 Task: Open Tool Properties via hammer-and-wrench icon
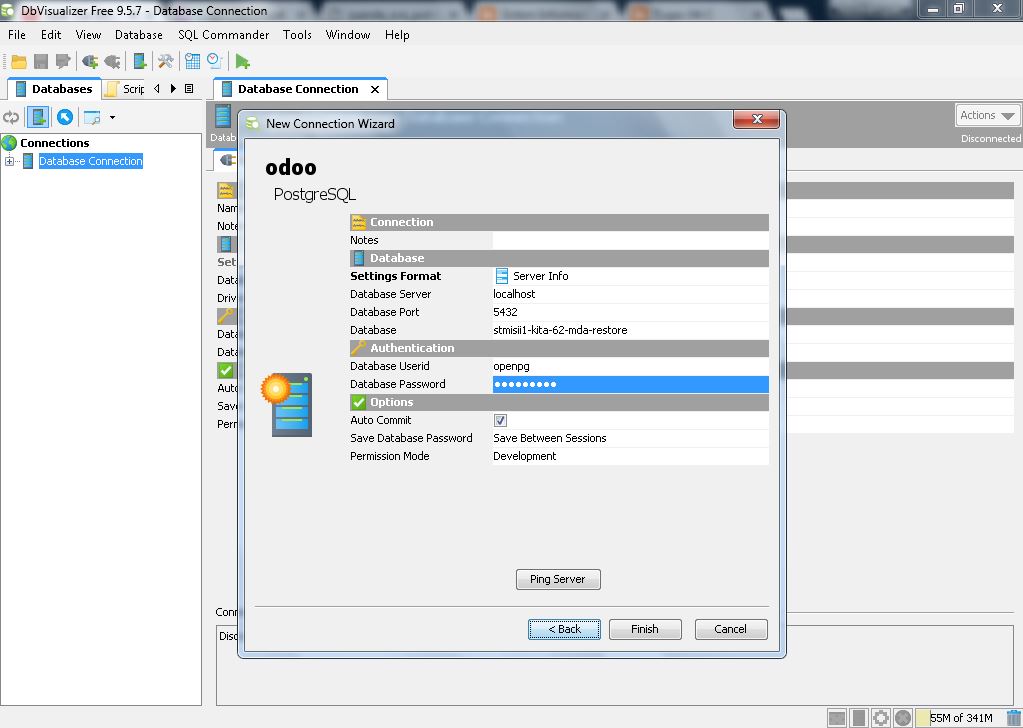[x=166, y=62]
